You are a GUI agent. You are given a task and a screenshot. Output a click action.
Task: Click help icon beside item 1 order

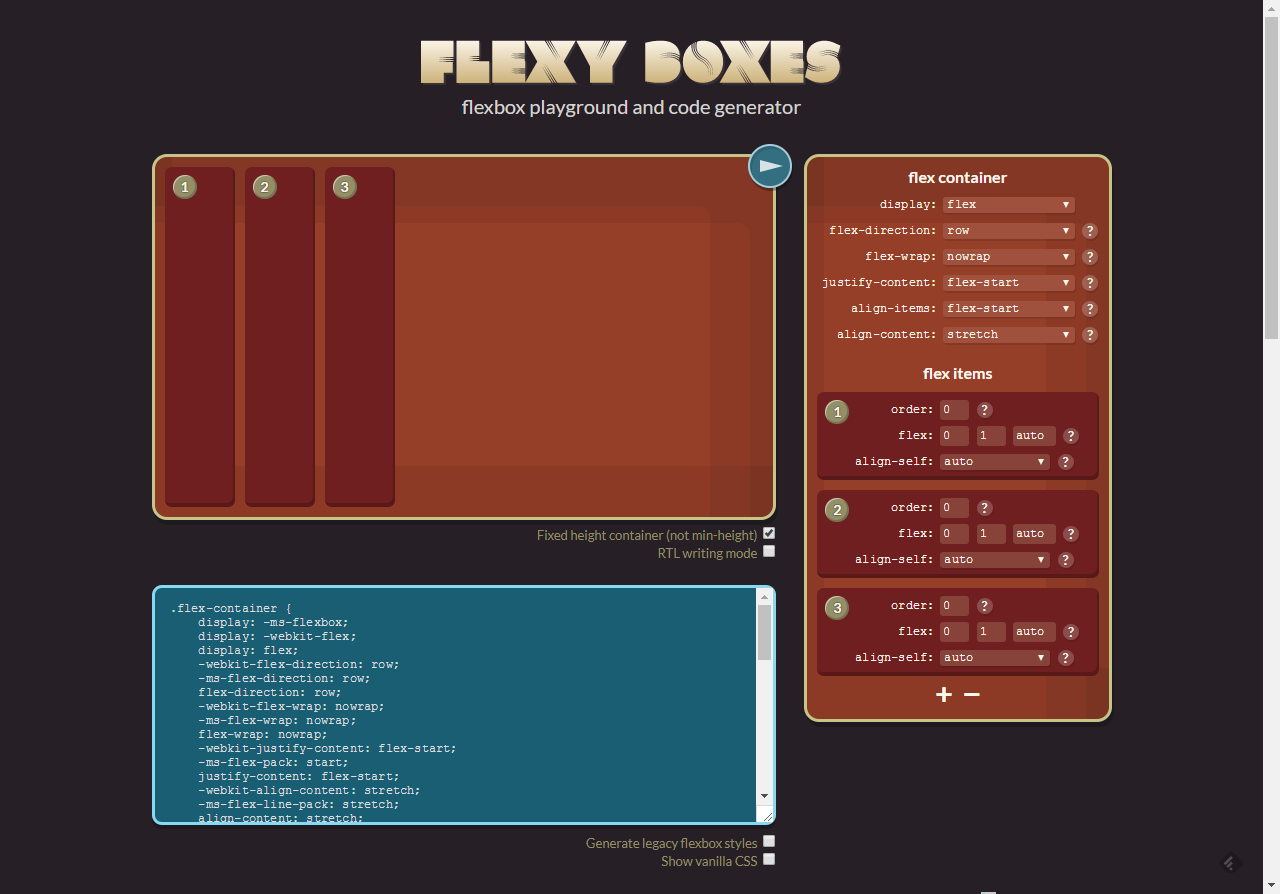[984, 410]
